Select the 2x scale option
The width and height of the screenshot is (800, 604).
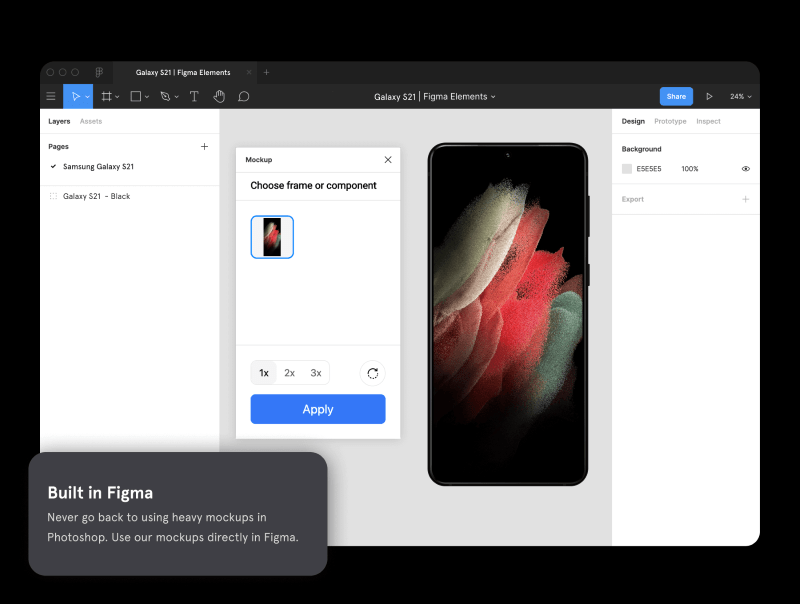point(290,373)
